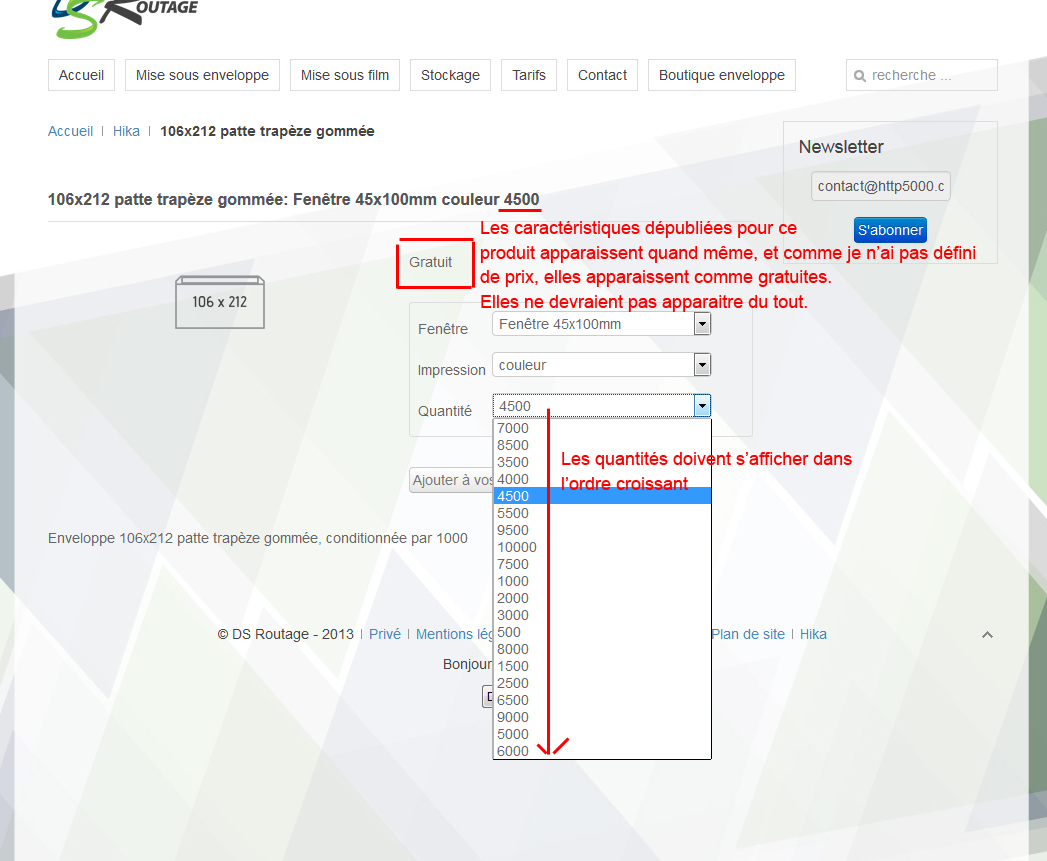Viewport: 1047px width, 861px height.
Task: Select quantity 2500 in list
Action: (602, 683)
